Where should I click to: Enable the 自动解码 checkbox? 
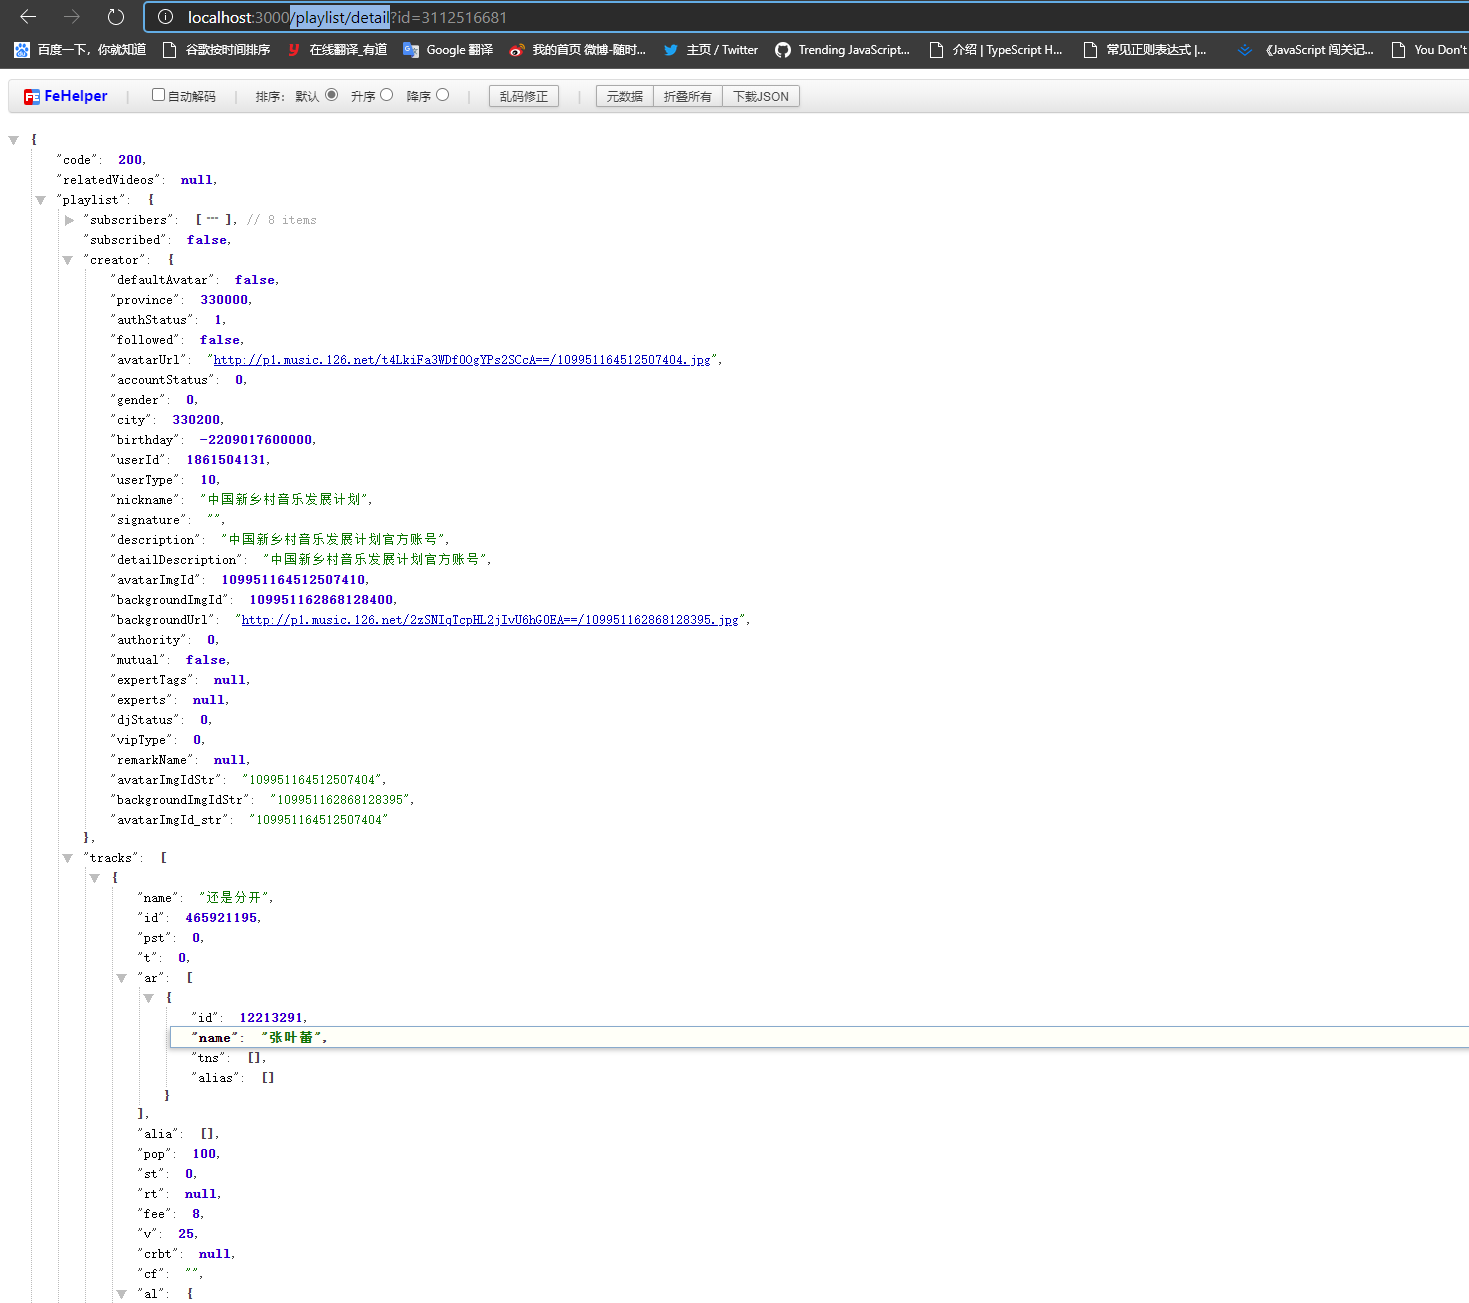pos(158,95)
